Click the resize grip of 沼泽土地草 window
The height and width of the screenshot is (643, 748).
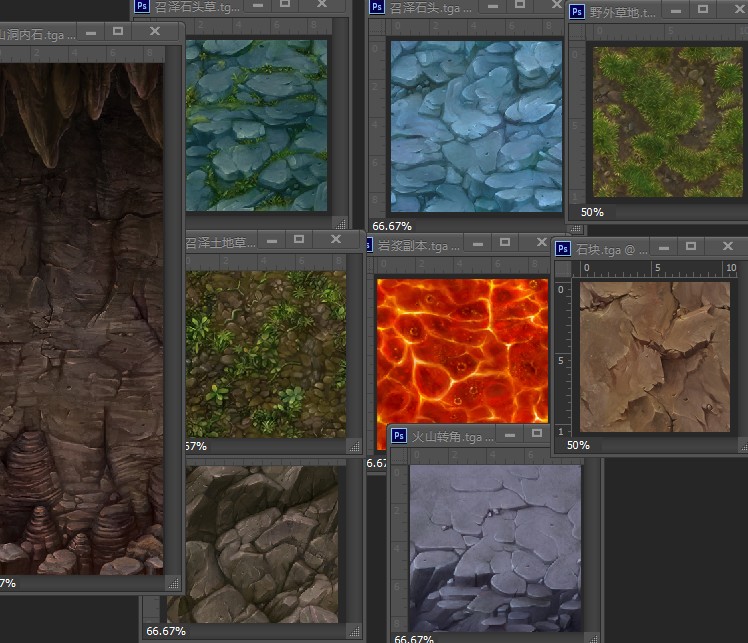tap(354, 446)
